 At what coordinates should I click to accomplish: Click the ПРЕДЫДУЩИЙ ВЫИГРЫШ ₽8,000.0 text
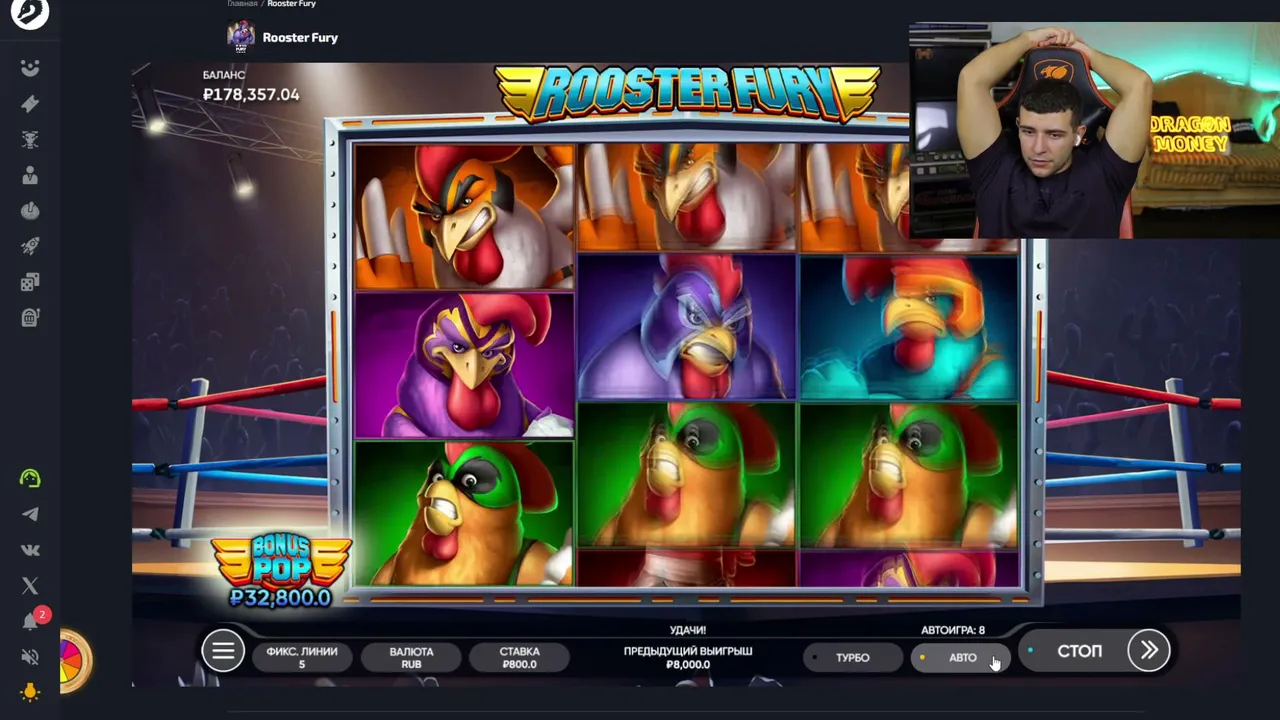pos(688,657)
